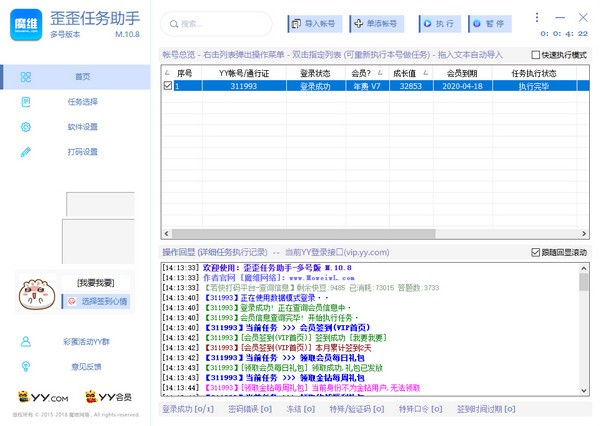Click the 执行完毕 task status cell
Viewport: 600px width, 426px height.
[x=534, y=86]
